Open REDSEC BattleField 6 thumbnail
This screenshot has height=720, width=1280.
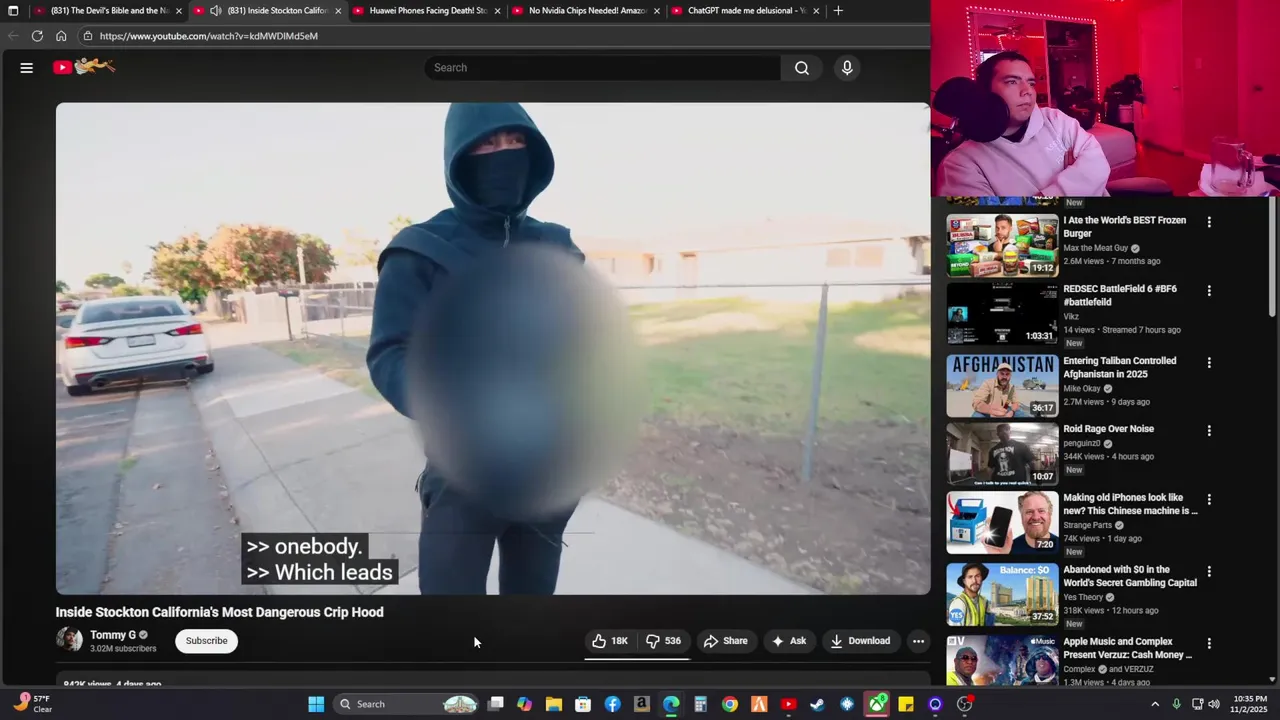point(1002,314)
